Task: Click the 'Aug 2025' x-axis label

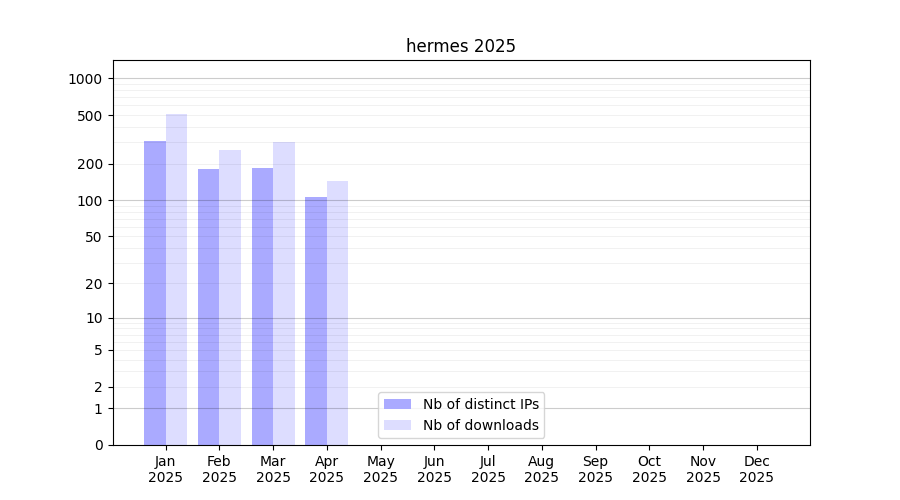Action: [541, 469]
